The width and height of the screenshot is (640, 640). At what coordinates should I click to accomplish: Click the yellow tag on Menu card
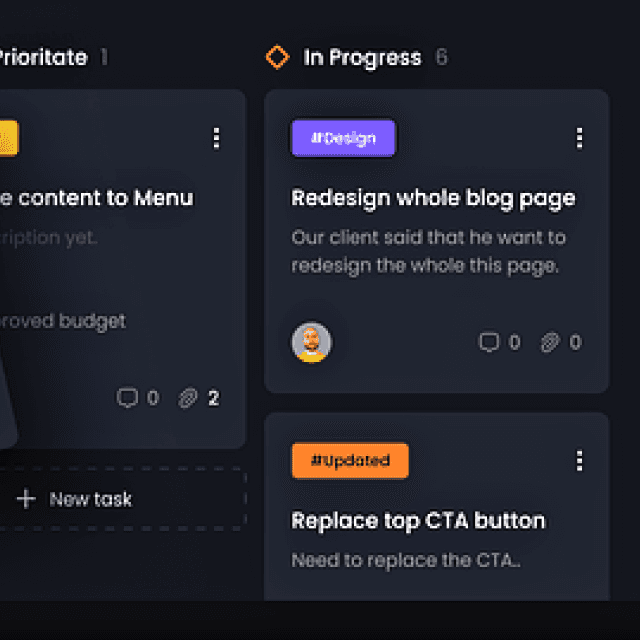[x=8, y=138]
